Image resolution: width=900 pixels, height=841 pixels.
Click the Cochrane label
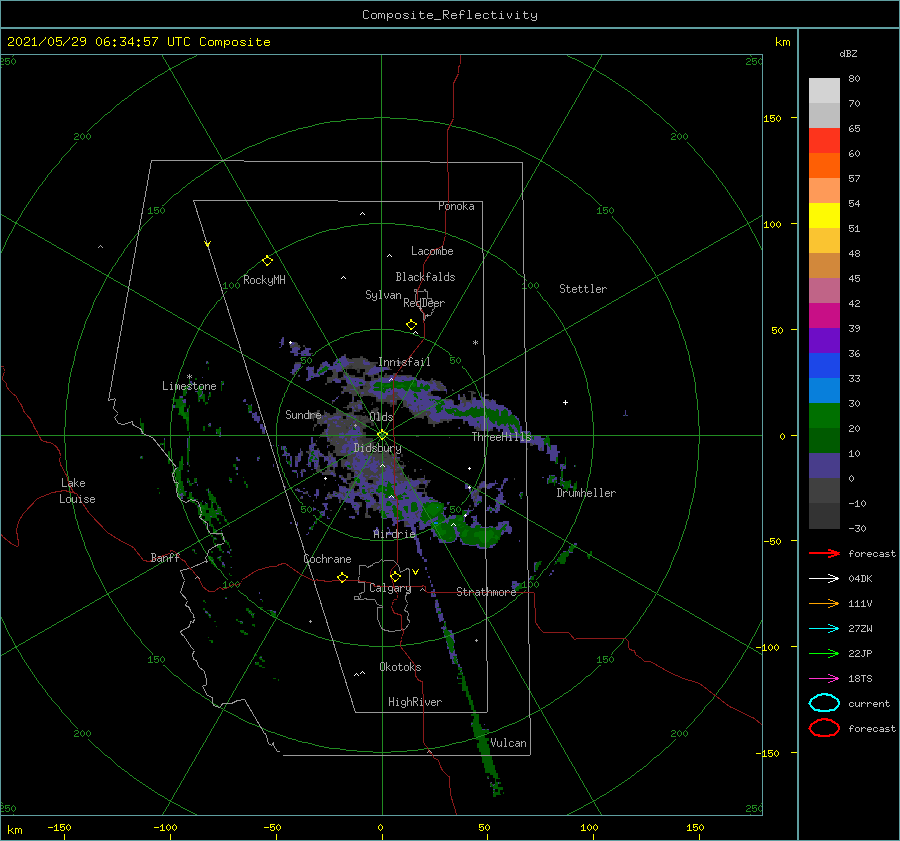point(327,559)
